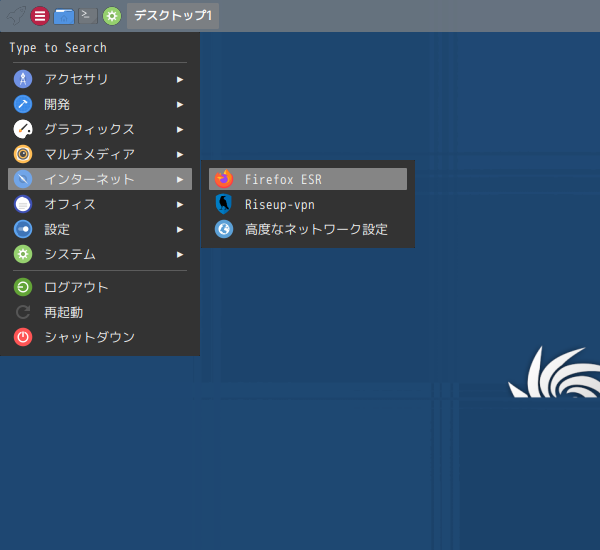Viewport: 600px width, 550px height.
Task: Expand the 設定 submenu arrow
Action: point(180,230)
